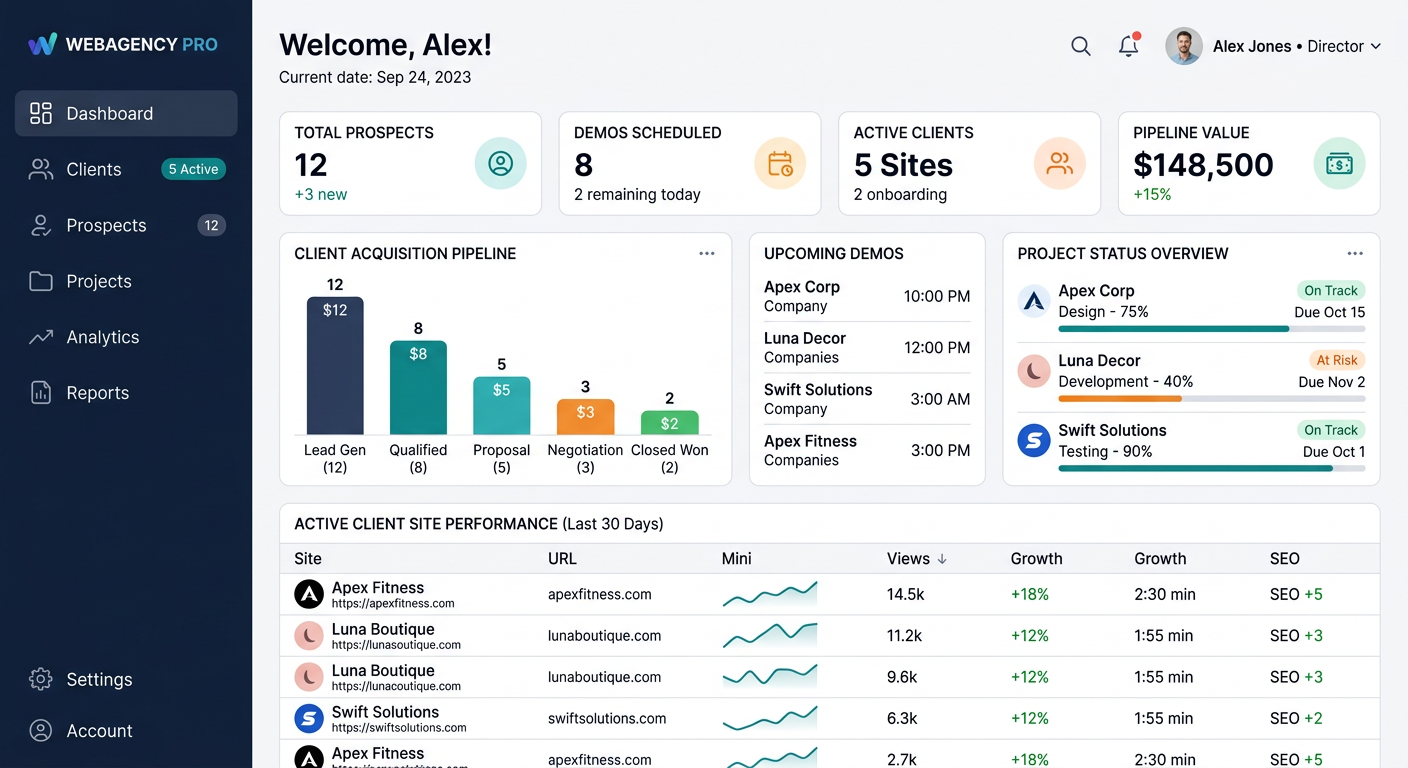Open the Account user icon
The image size is (1408, 768).
41,731
